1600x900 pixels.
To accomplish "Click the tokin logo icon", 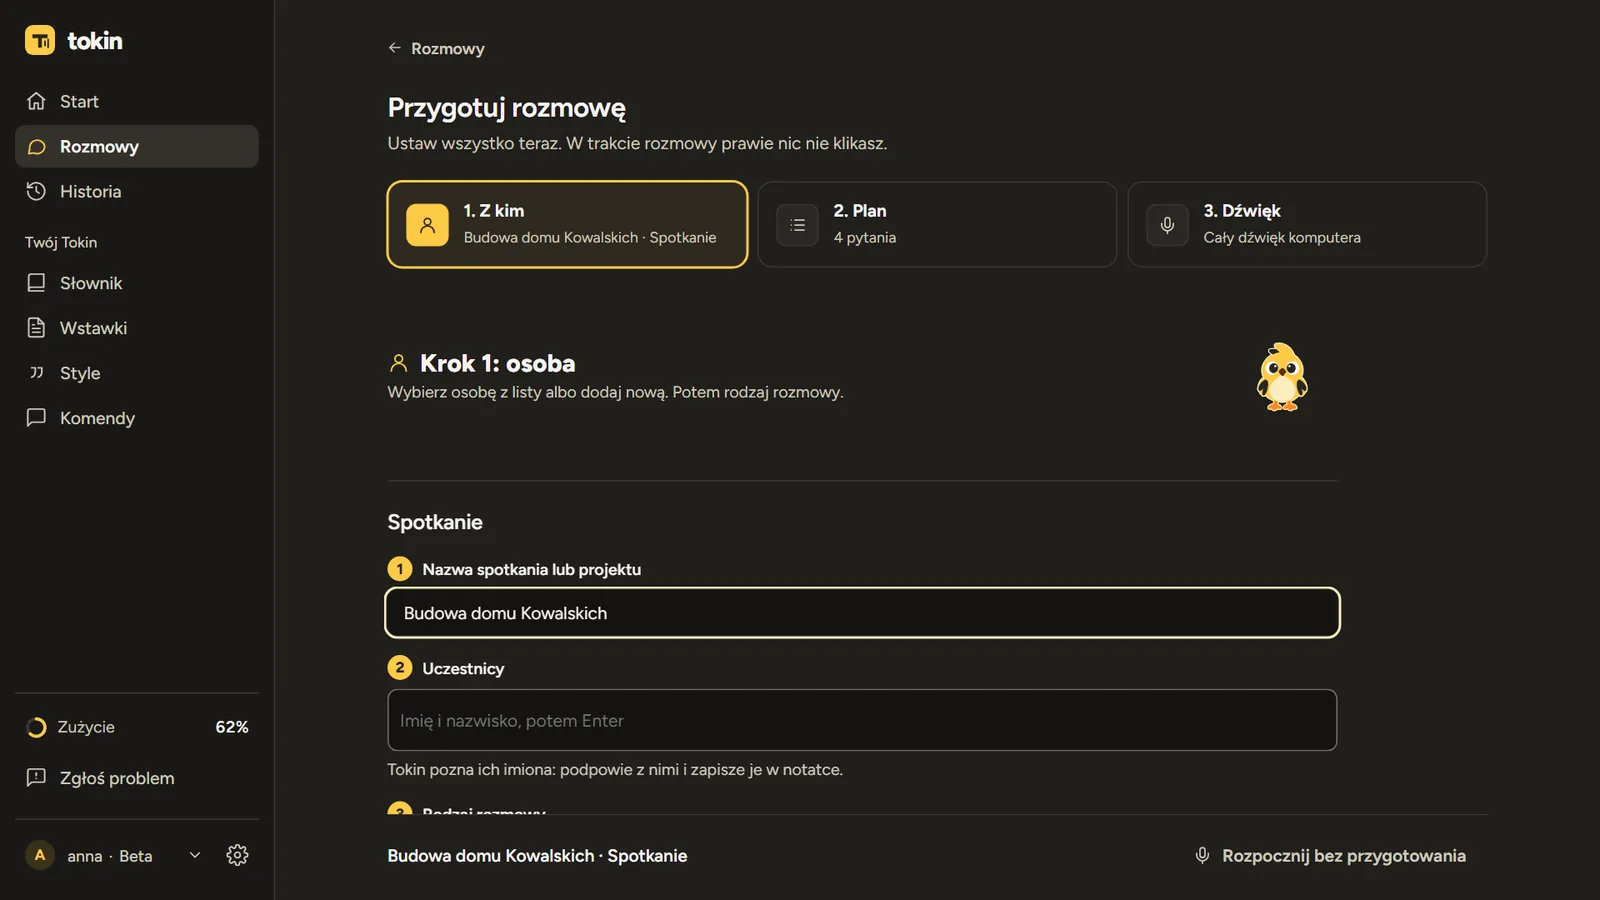I will [x=40, y=40].
